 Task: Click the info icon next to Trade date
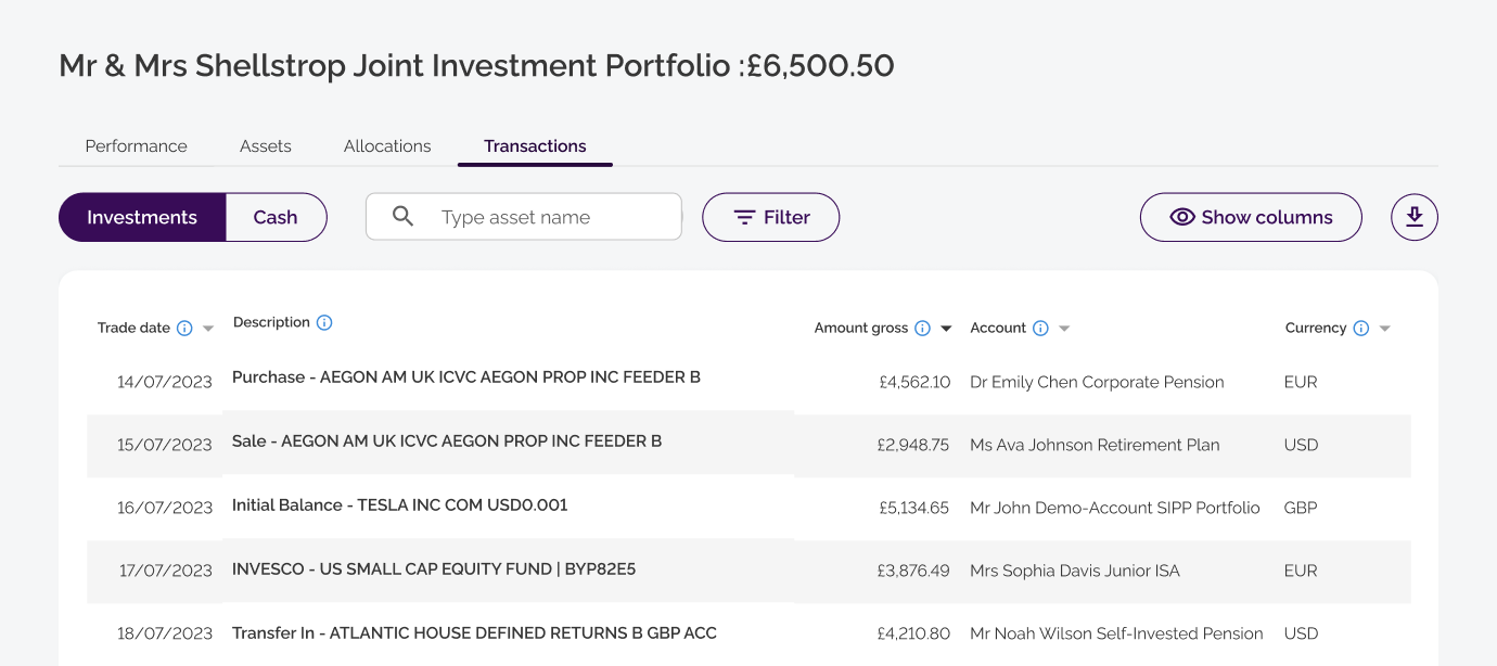184,328
